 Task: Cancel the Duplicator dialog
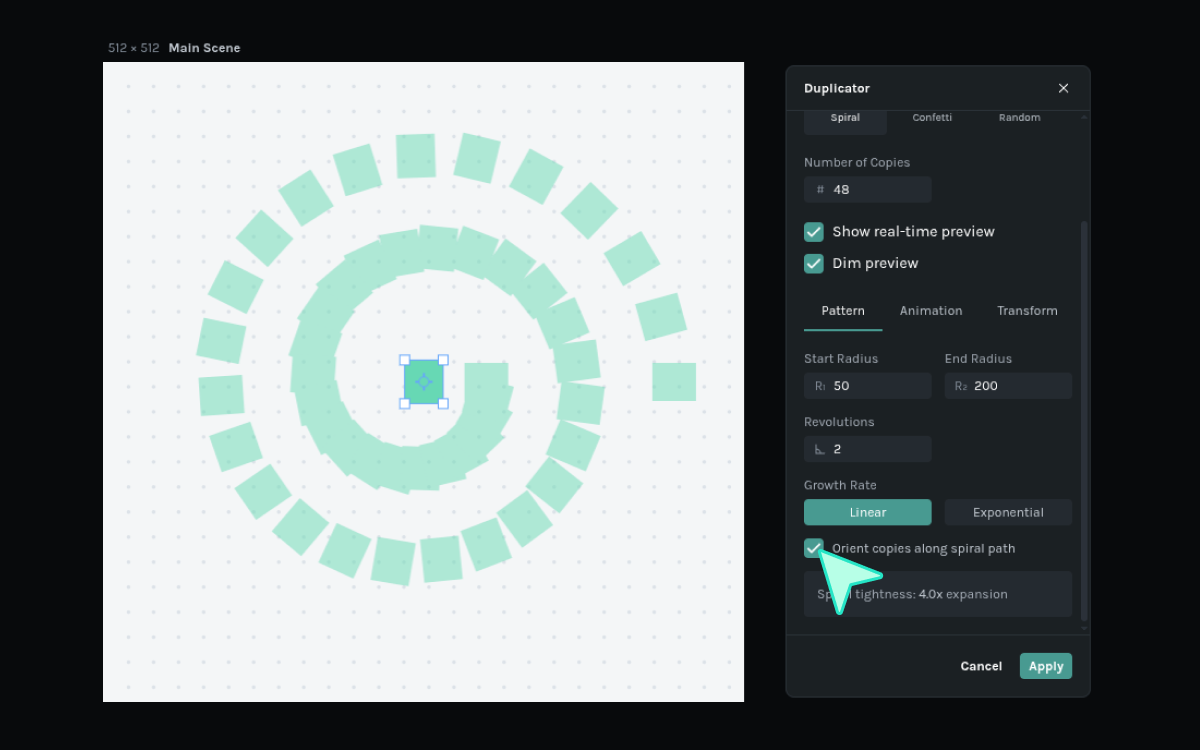[x=981, y=666]
